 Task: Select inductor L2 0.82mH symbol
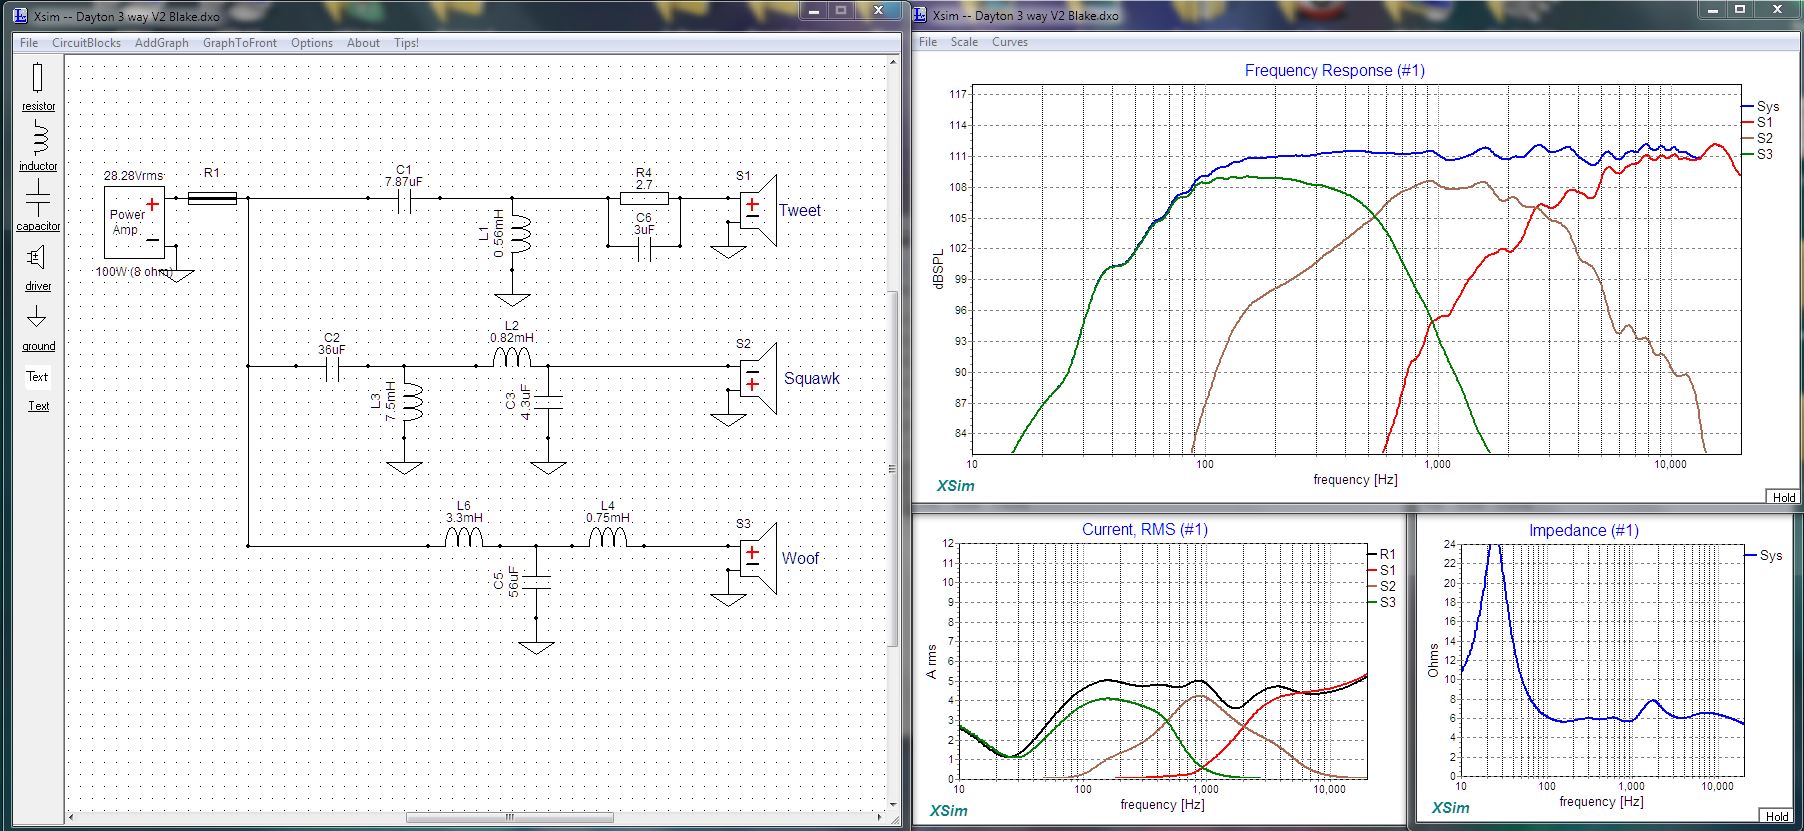point(512,359)
